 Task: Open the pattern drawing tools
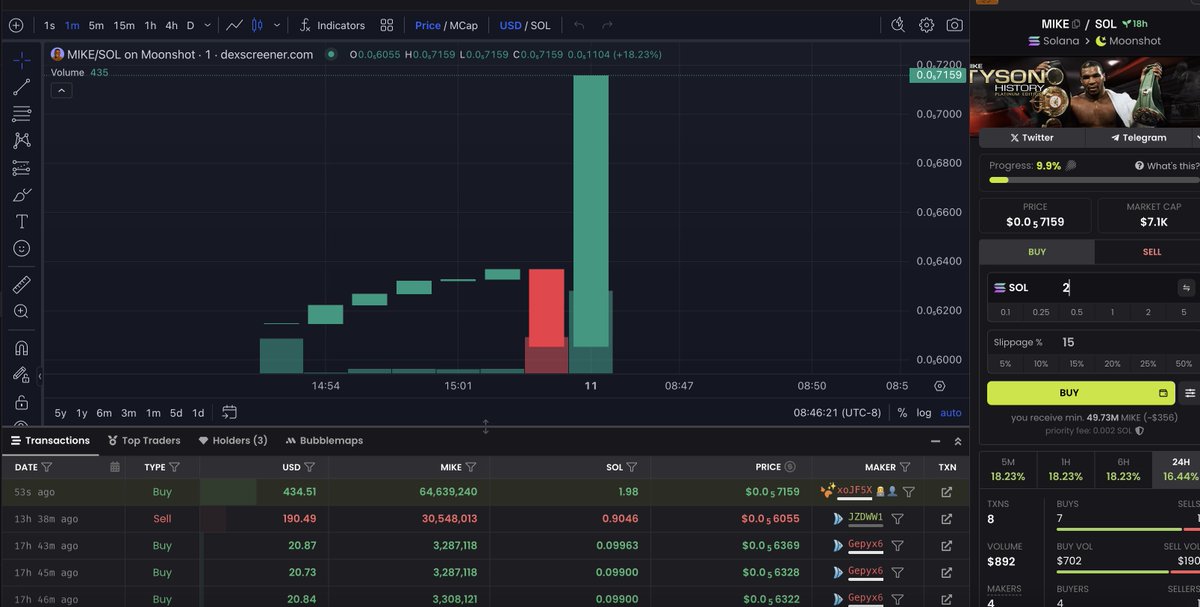[x=21, y=141]
